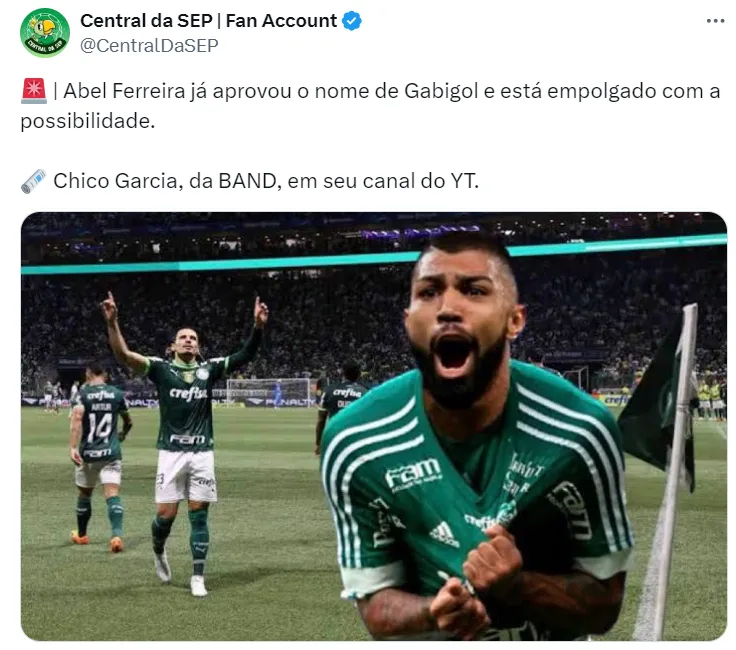736x650 pixels.
Task: Click the Adidas logo on the green jersey
Action: pos(444,535)
